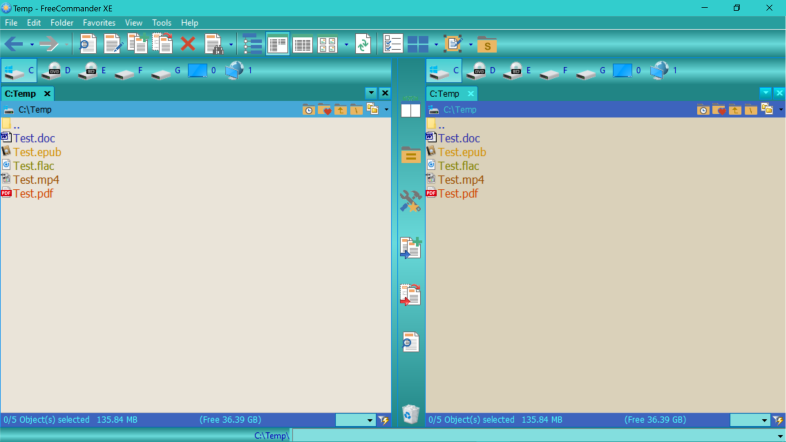Switch to details view mode icon
786x442 pixels.
coord(302,44)
